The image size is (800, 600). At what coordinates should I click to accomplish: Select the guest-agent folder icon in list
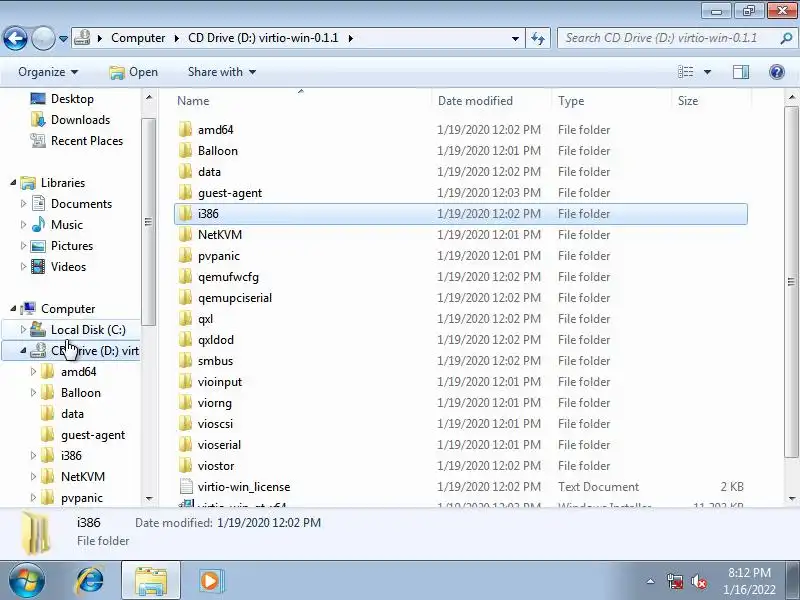[186, 192]
